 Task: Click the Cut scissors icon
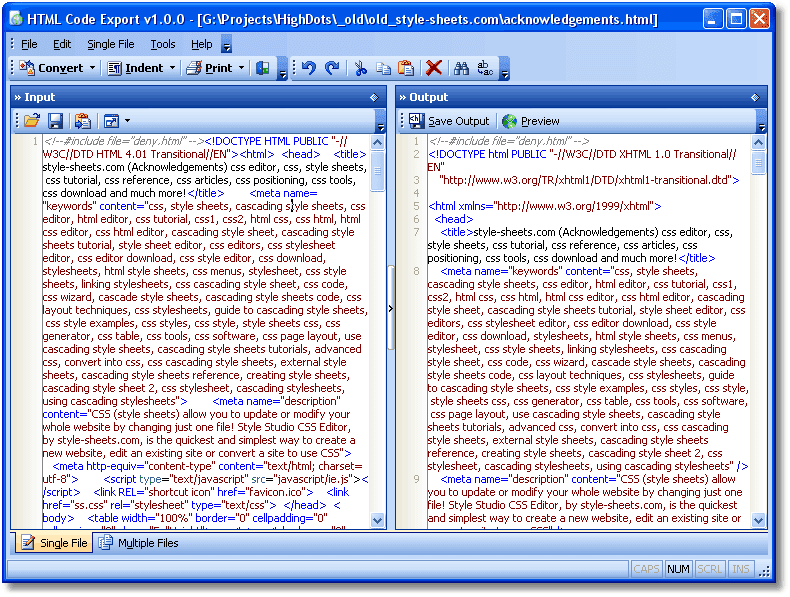pos(360,68)
